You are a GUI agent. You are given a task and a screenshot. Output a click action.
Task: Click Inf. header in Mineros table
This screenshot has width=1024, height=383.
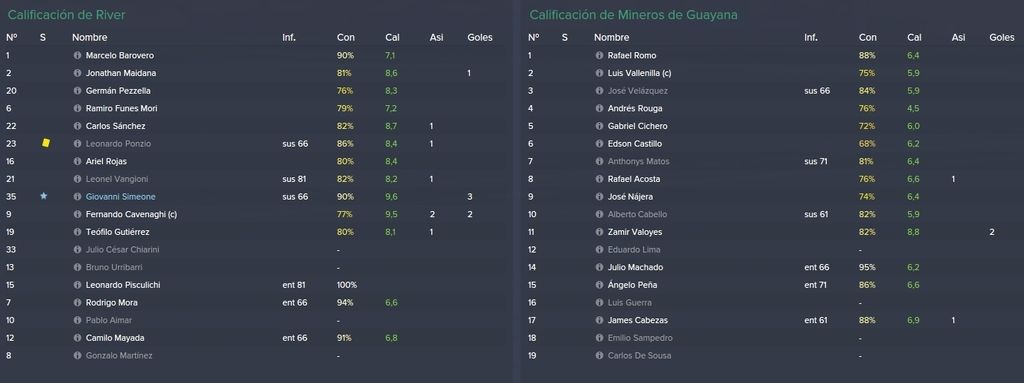point(811,38)
